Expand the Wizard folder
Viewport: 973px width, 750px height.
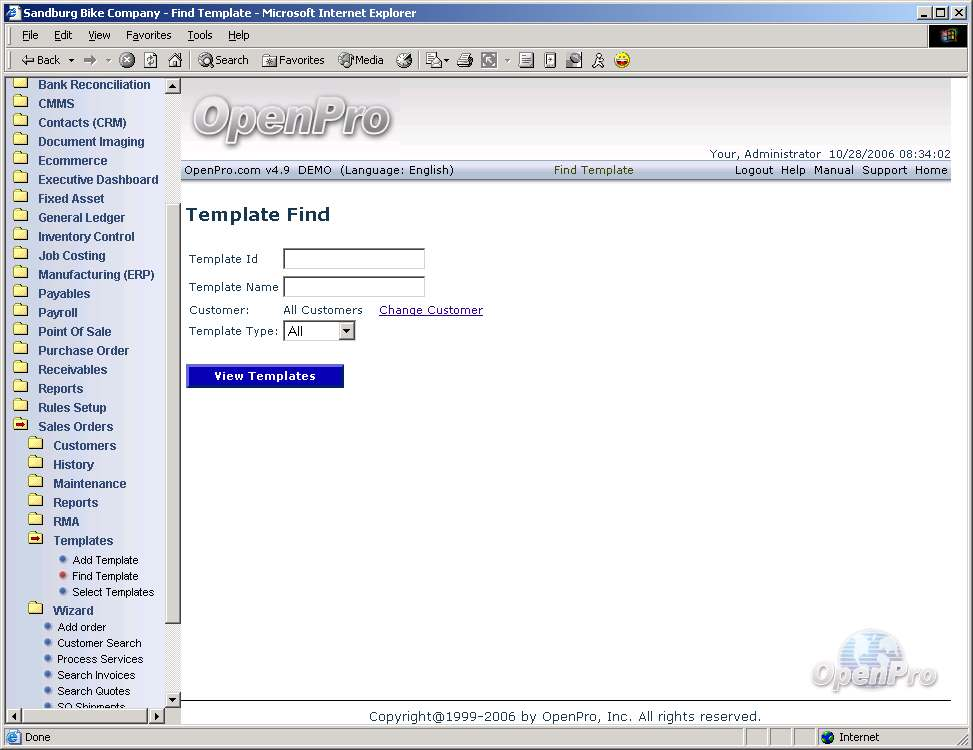(x=73, y=611)
